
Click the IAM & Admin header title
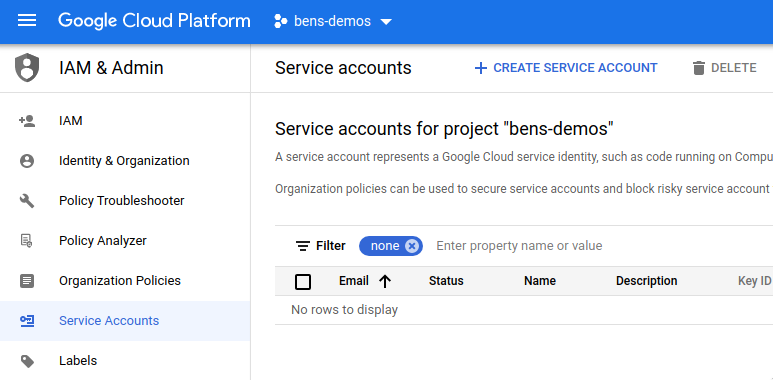coord(111,68)
